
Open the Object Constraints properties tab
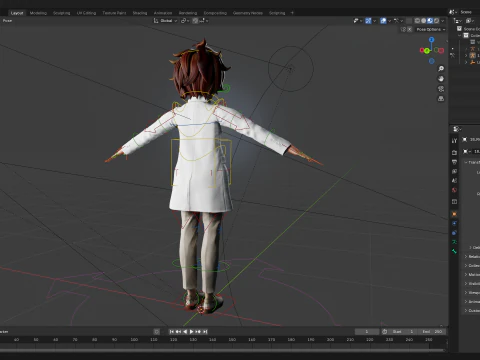point(454,233)
